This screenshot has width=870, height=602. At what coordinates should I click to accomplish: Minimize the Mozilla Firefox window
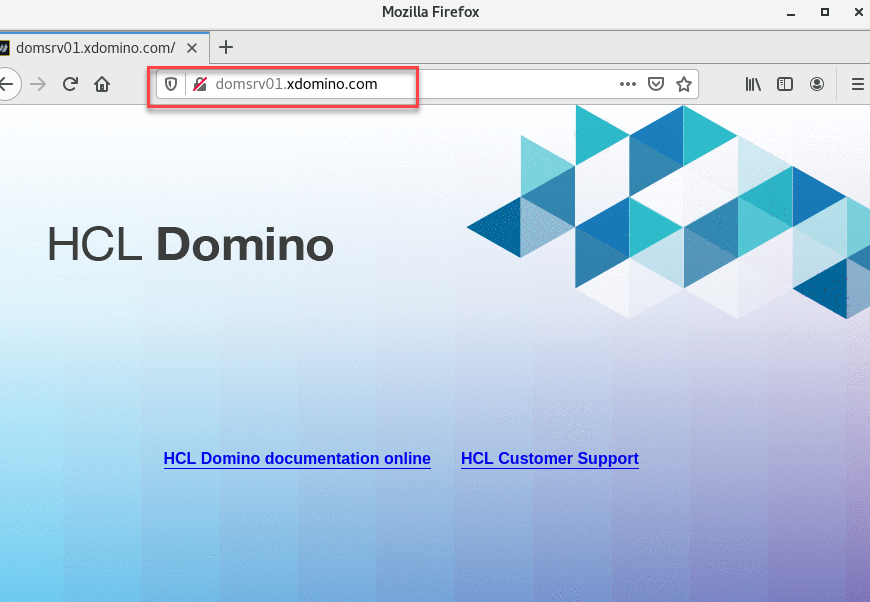click(x=791, y=13)
